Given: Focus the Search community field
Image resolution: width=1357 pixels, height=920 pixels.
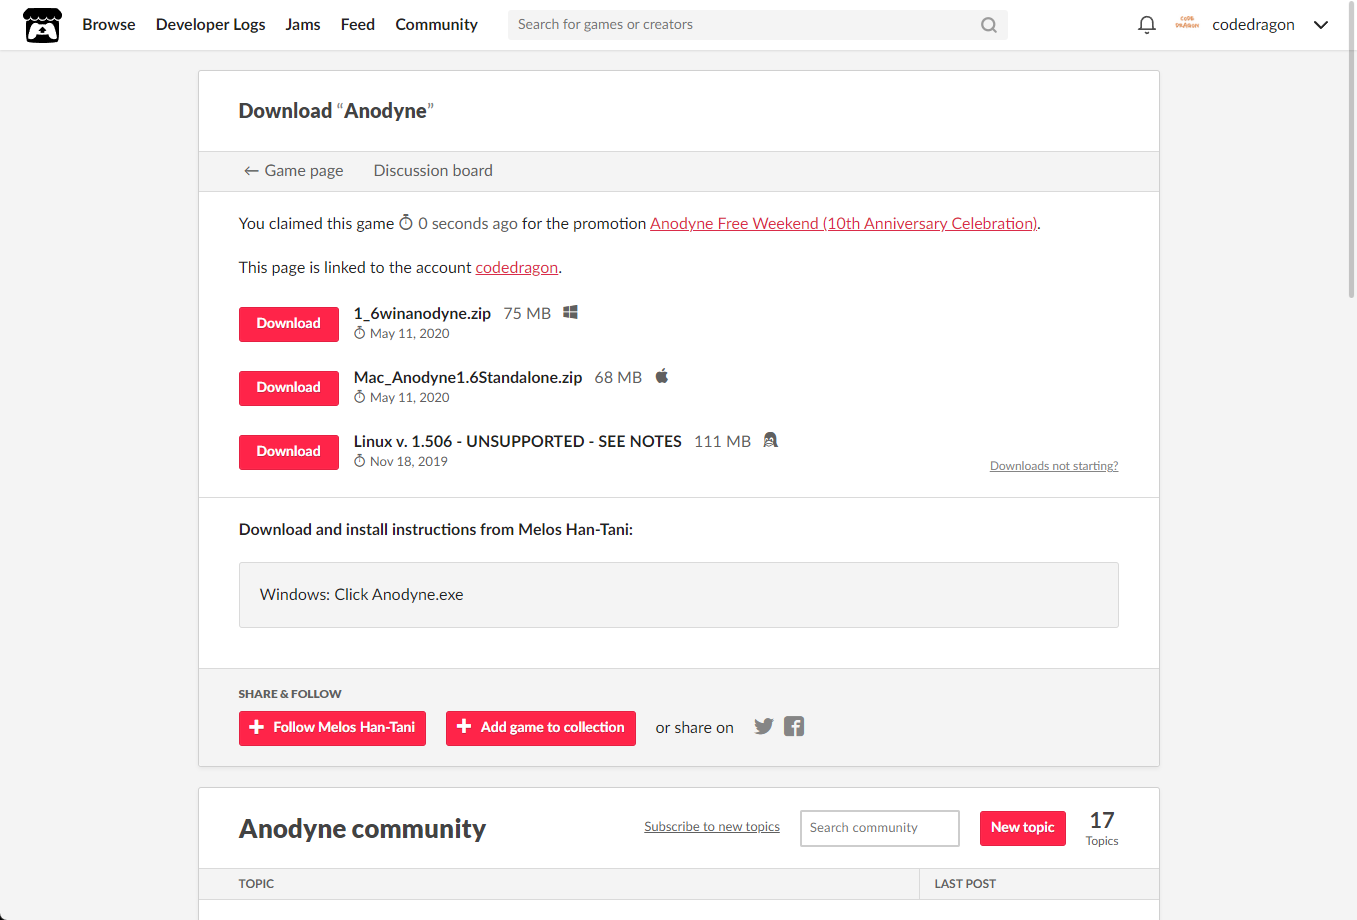Looking at the screenshot, I should tap(880, 828).
